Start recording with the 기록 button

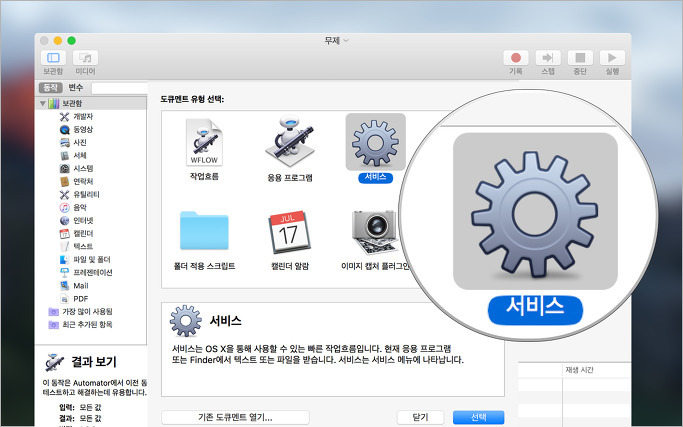pyautogui.click(x=516, y=58)
